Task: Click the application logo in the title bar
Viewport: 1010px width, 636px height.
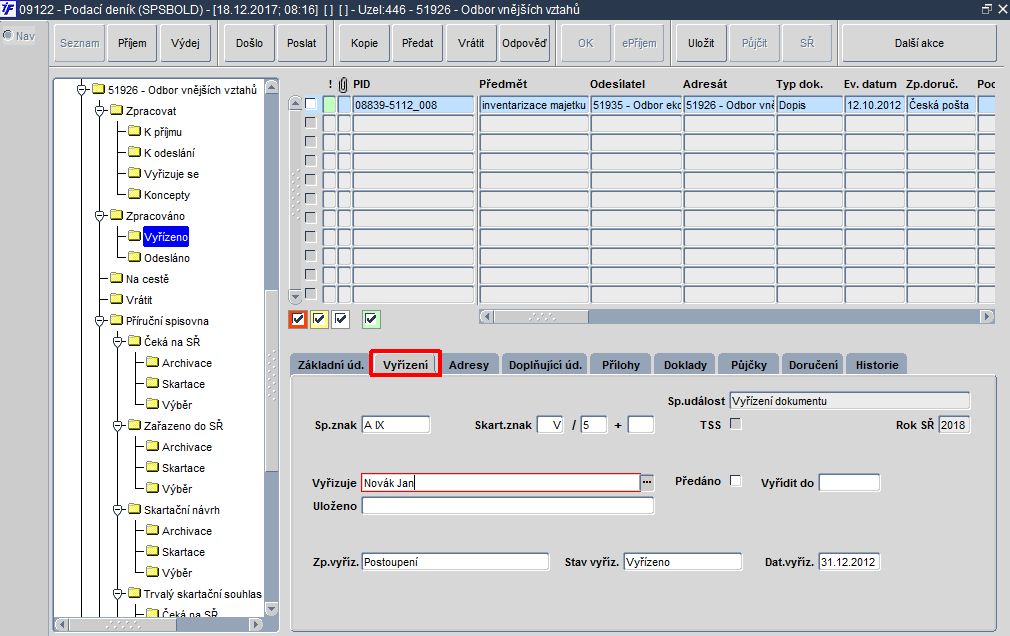Action: coord(8,9)
